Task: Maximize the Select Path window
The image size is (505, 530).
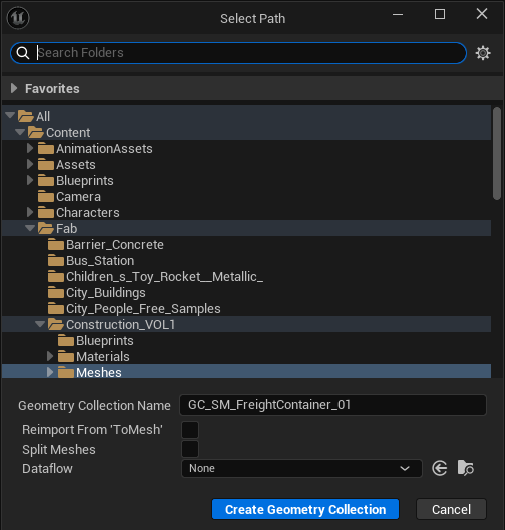Action: 440,14
